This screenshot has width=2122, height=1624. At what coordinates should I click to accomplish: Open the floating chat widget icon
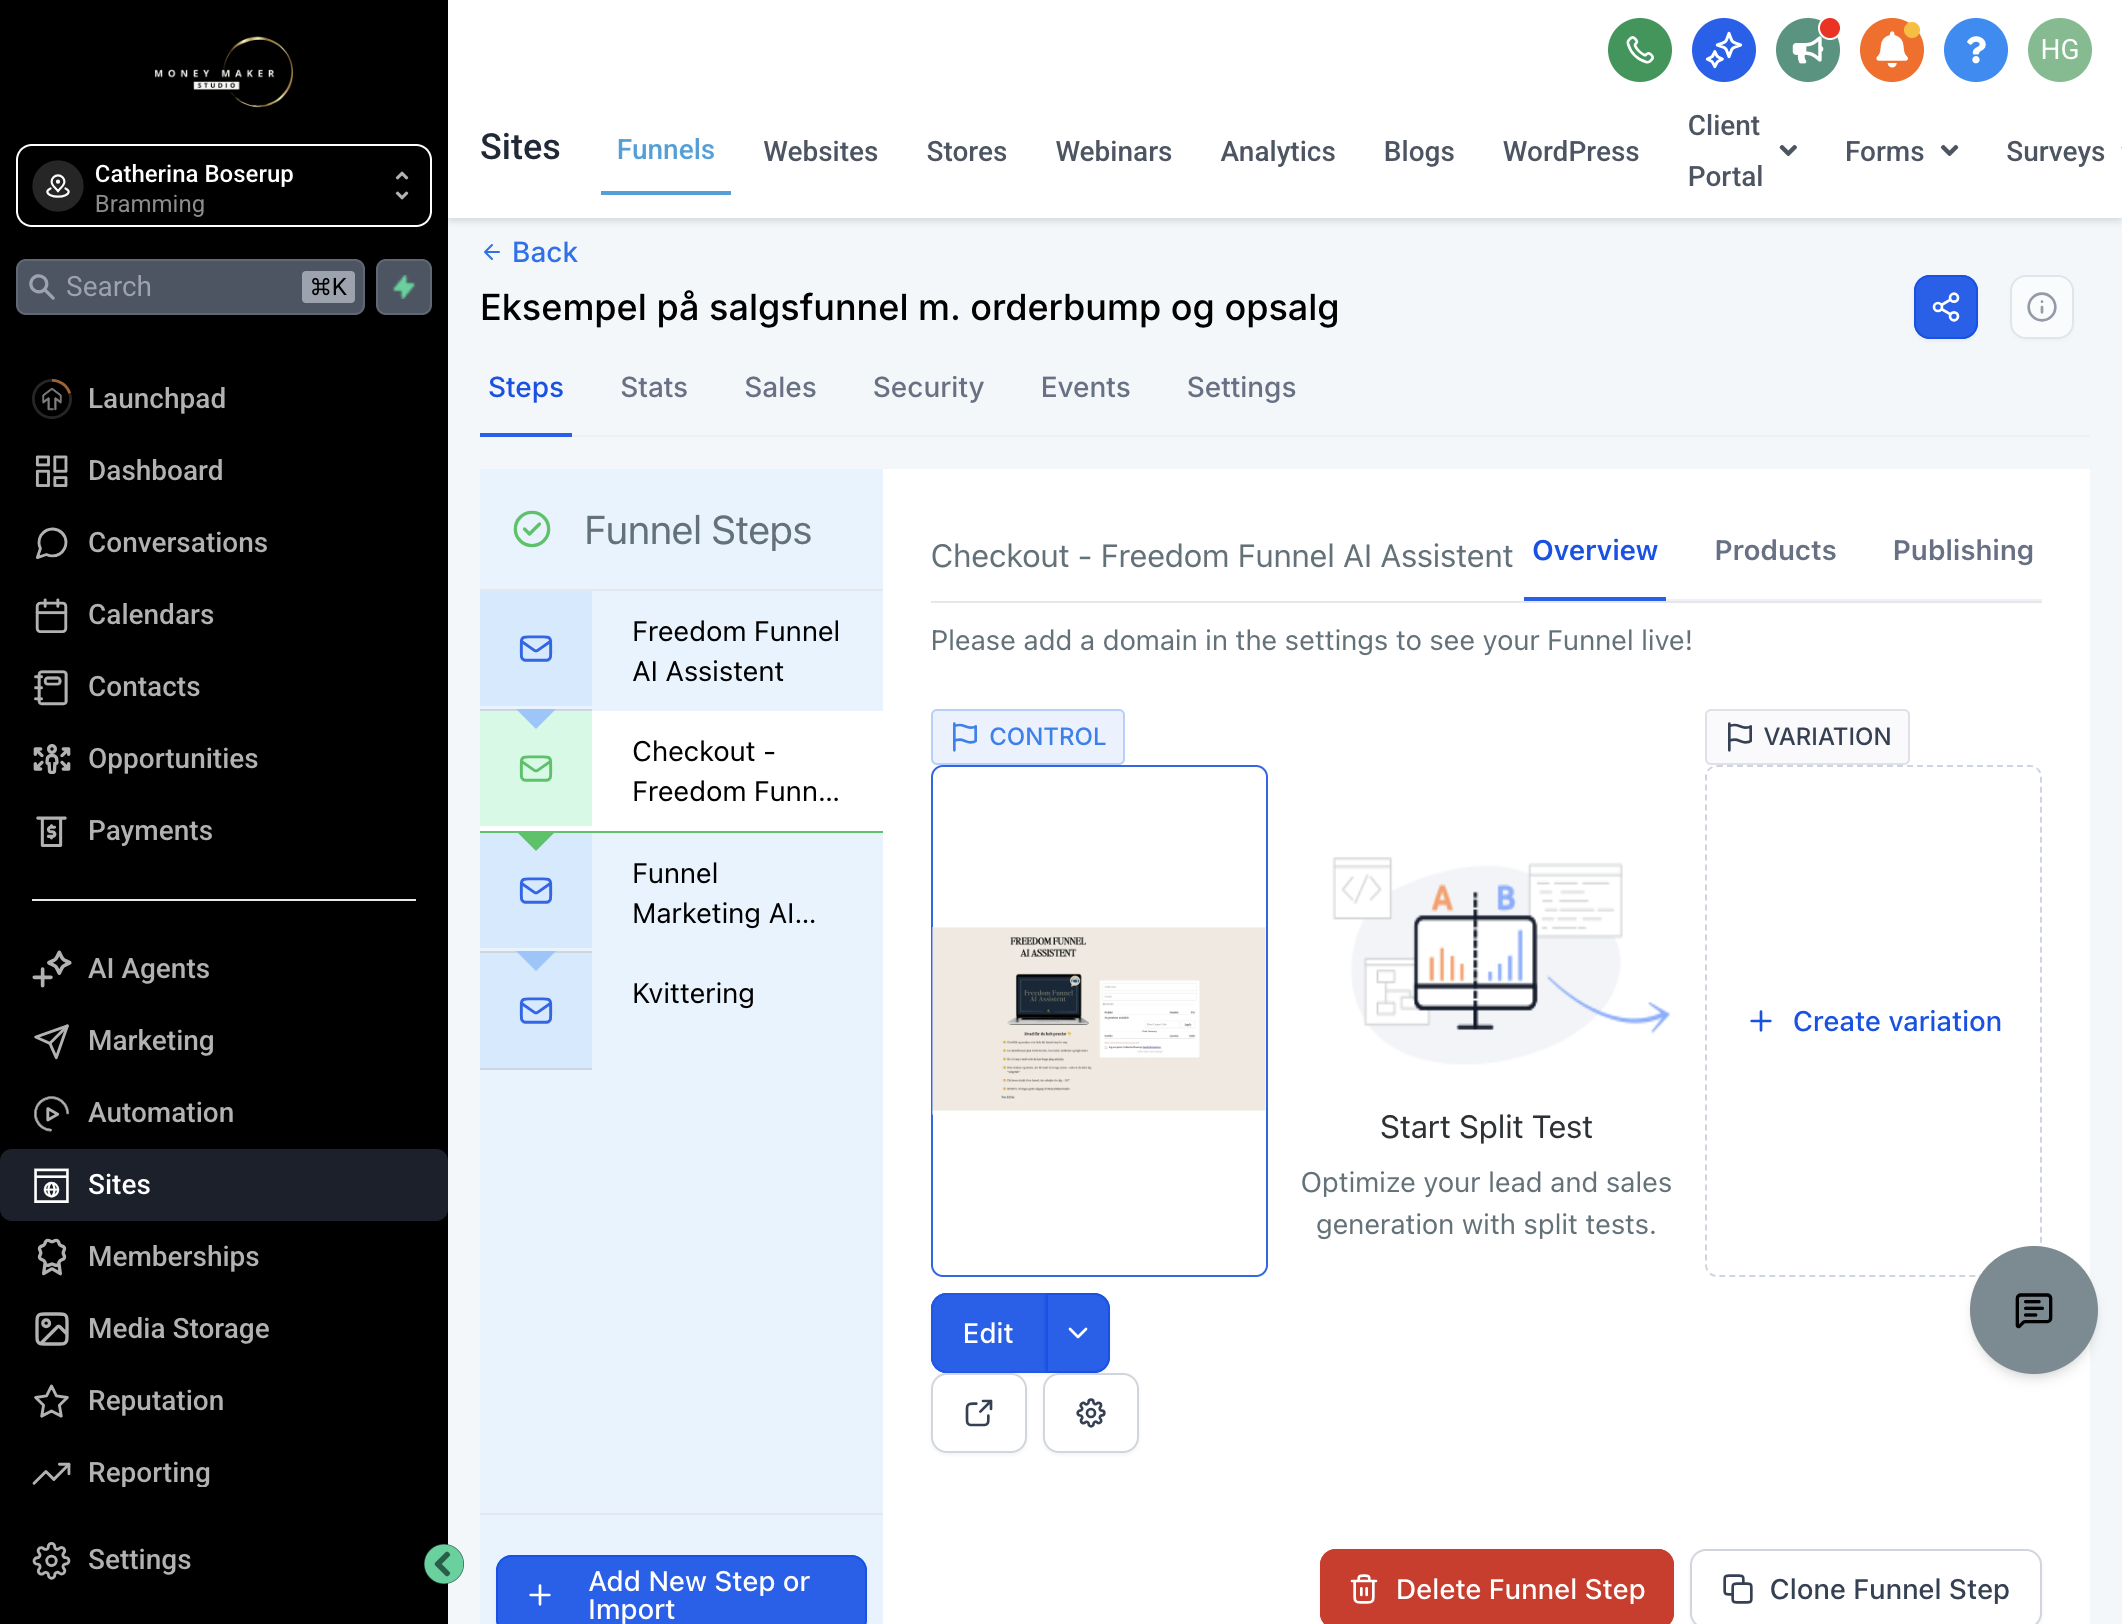(2033, 1310)
